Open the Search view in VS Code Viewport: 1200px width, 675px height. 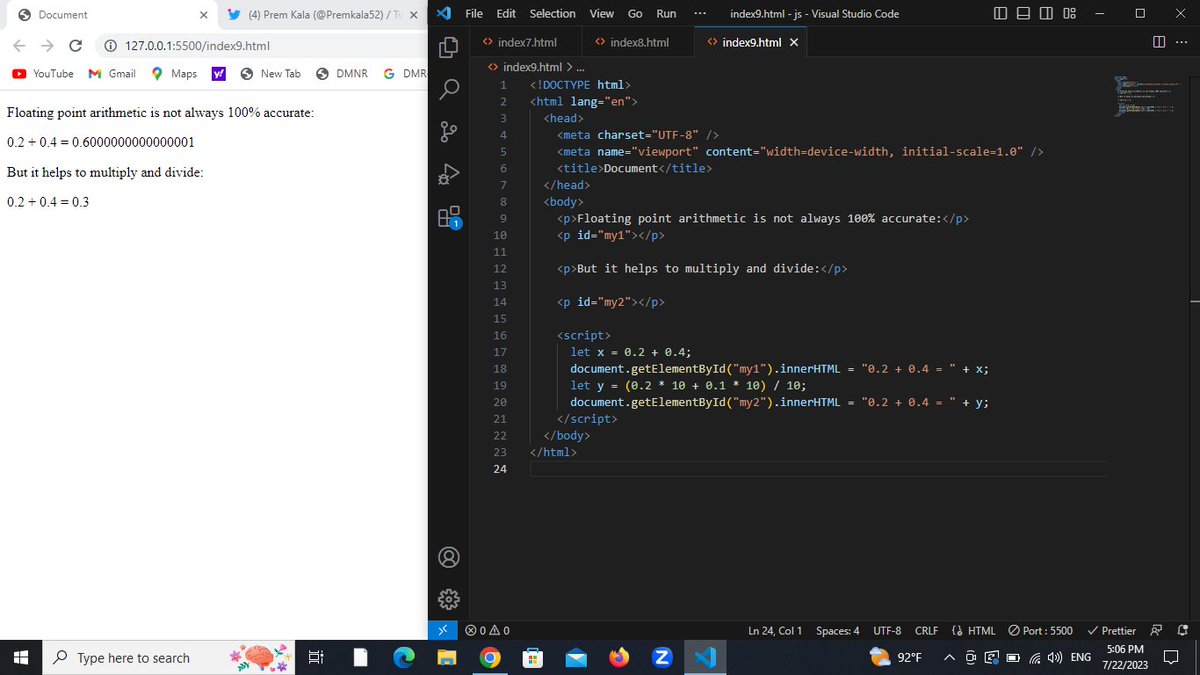coord(449,88)
